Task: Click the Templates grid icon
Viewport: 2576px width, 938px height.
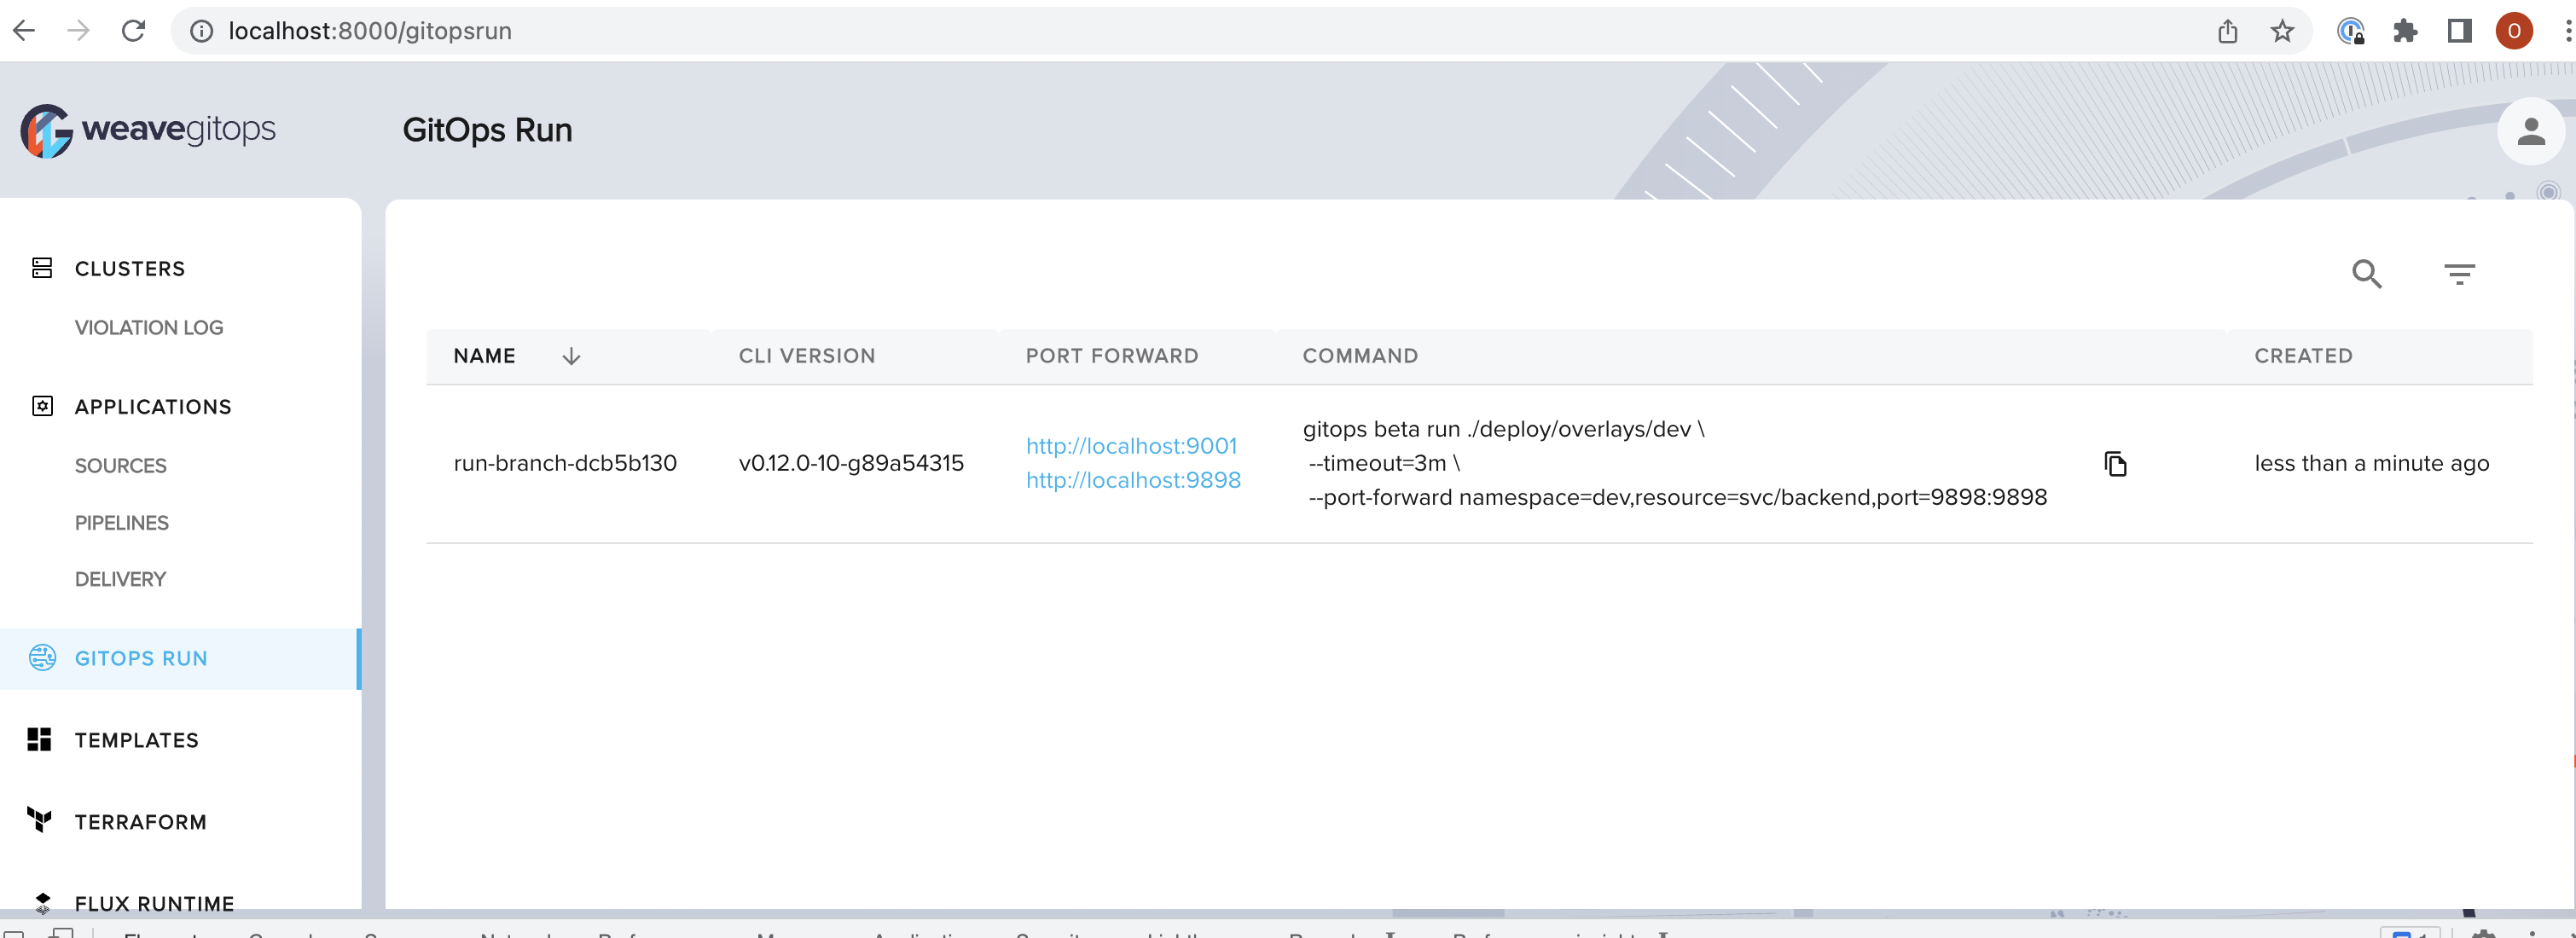Action: (40, 739)
